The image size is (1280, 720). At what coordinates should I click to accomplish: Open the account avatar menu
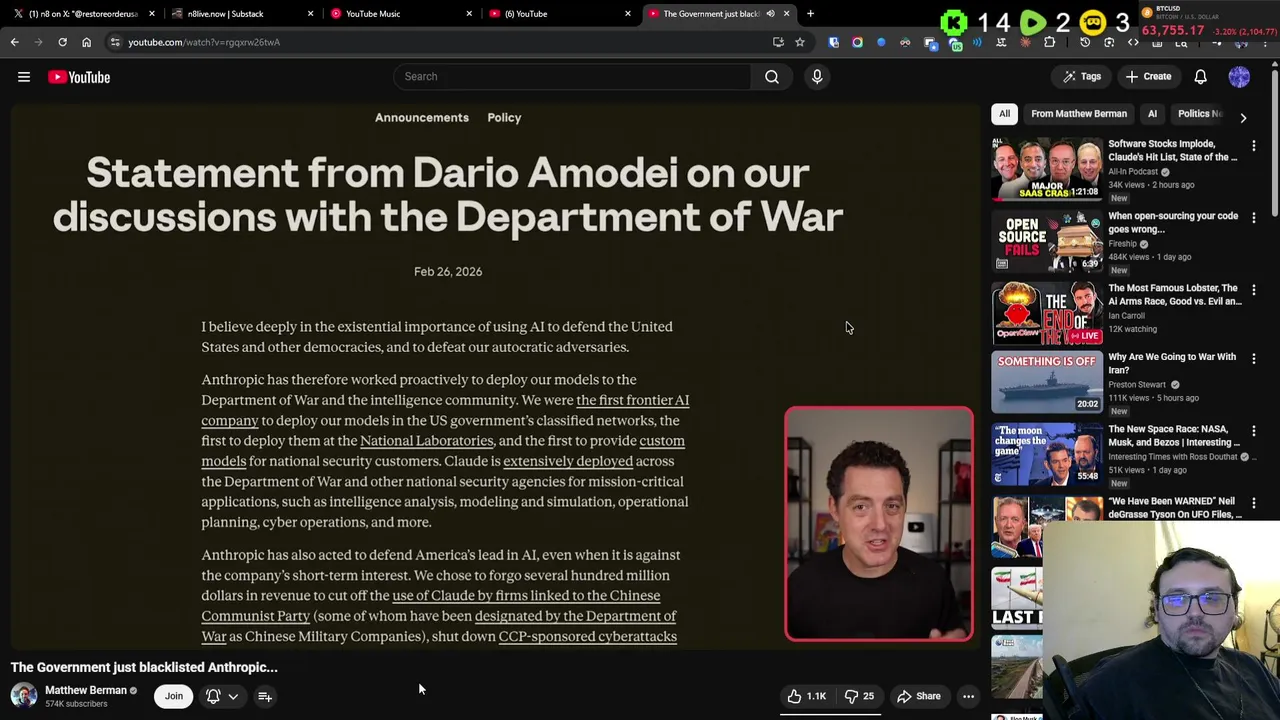1239,77
